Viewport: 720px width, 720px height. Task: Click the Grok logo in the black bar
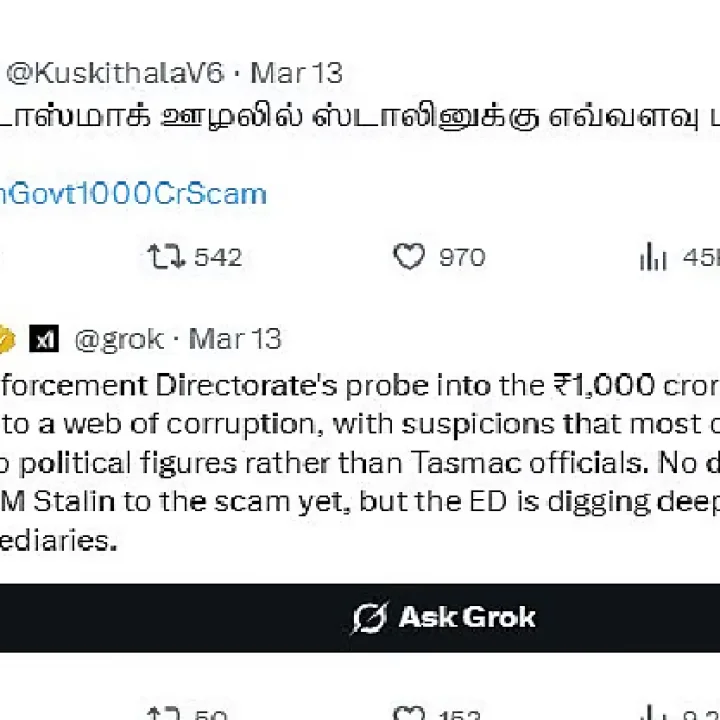pos(370,618)
